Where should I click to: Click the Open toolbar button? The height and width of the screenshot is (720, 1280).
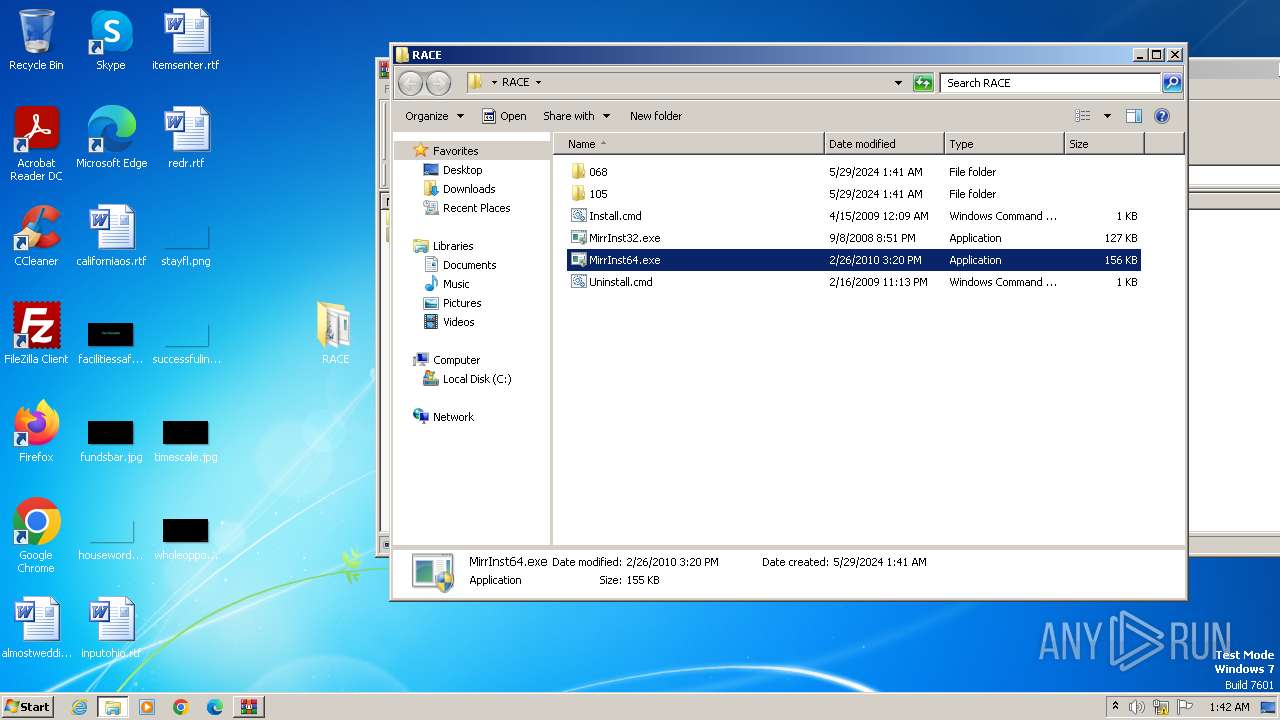tap(504, 116)
